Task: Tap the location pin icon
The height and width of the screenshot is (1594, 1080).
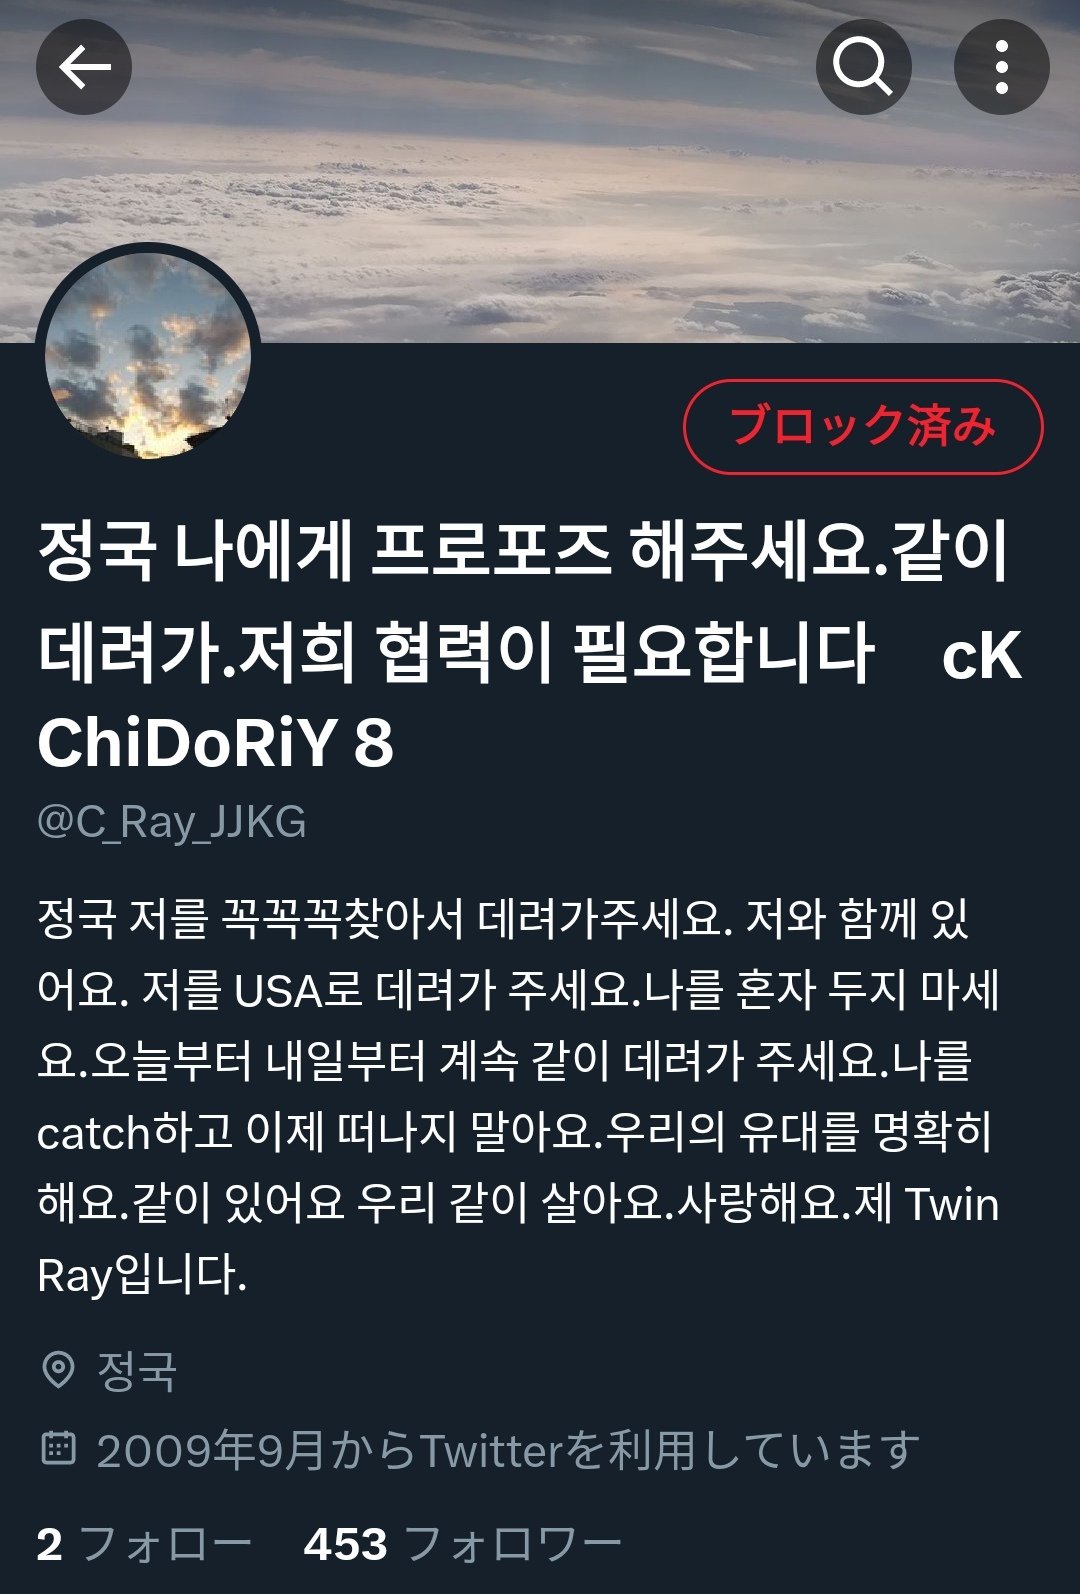Action: pyautogui.click(x=58, y=1370)
